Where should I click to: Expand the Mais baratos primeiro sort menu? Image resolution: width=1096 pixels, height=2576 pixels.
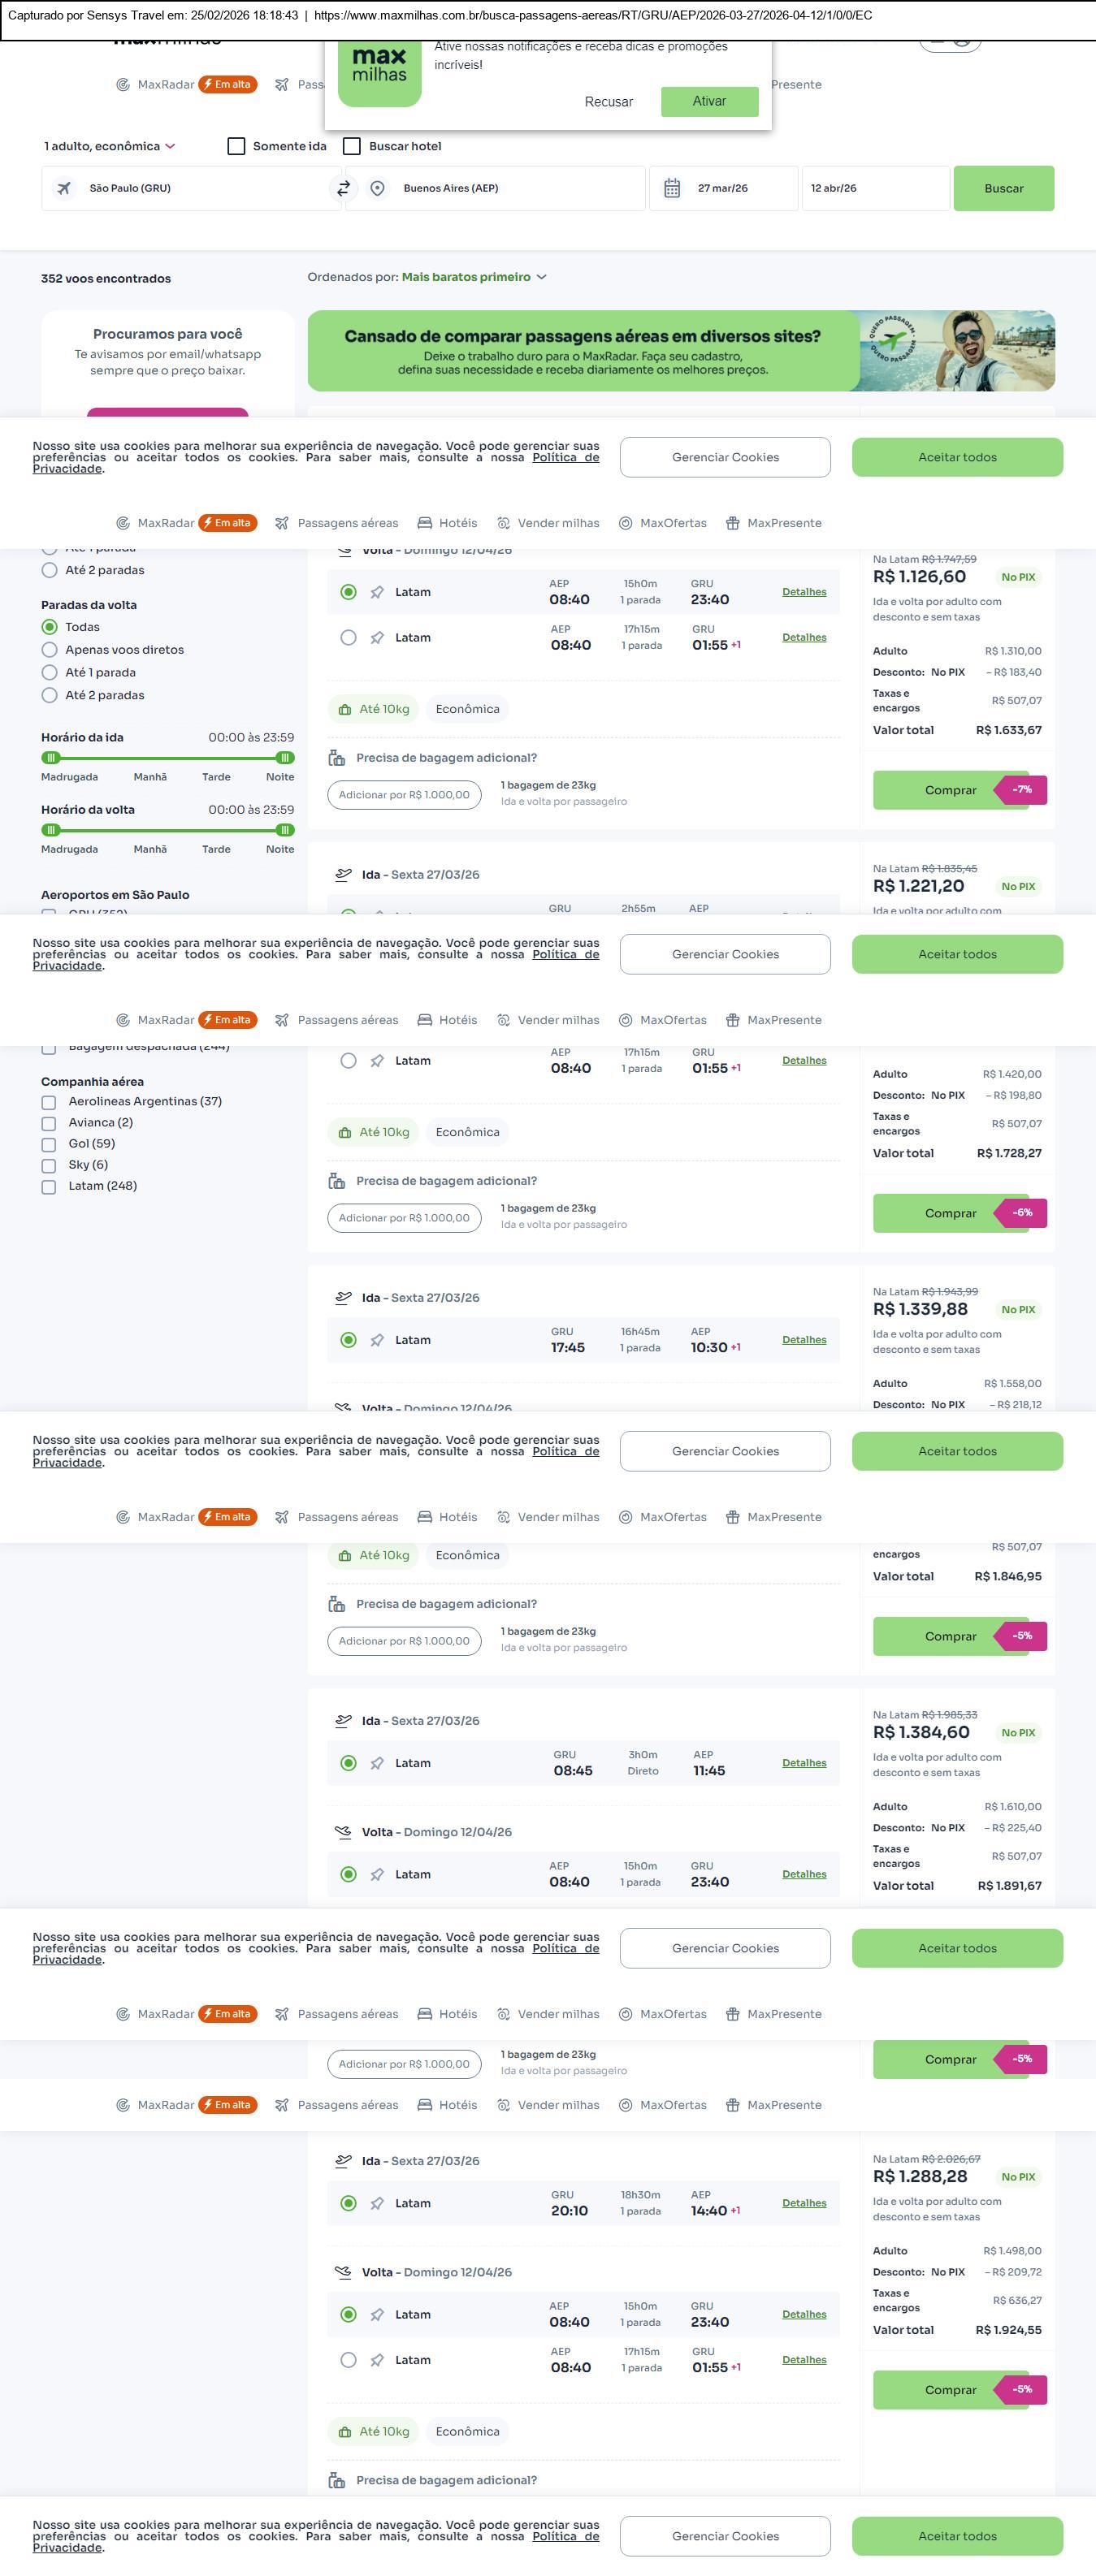(x=473, y=277)
